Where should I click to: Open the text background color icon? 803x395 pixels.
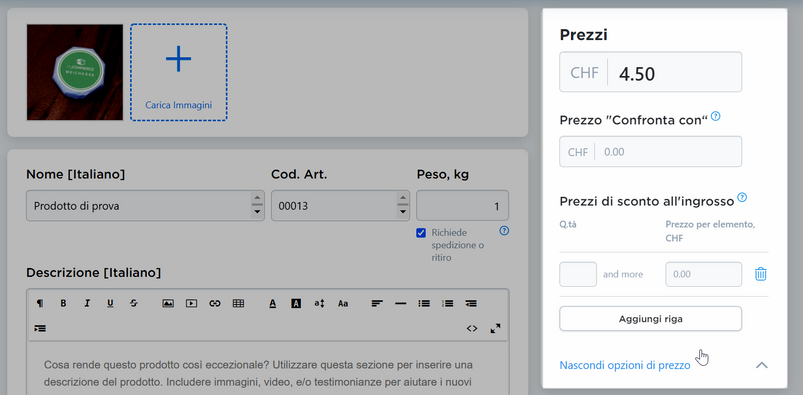point(296,303)
